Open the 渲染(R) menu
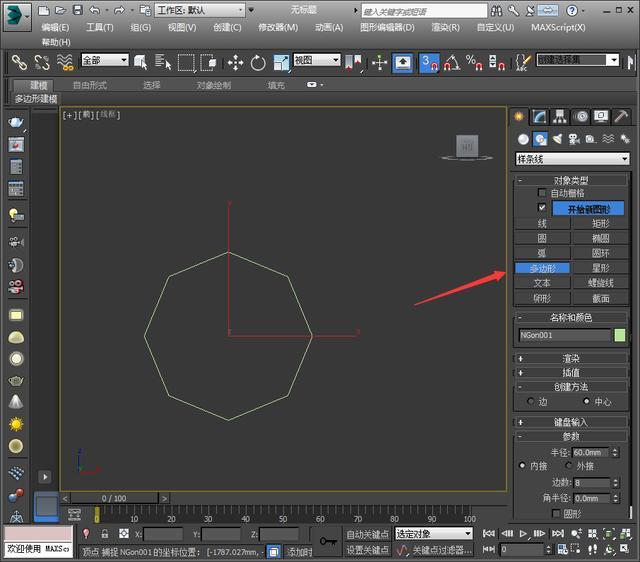The height and width of the screenshot is (562, 640). 445,28
